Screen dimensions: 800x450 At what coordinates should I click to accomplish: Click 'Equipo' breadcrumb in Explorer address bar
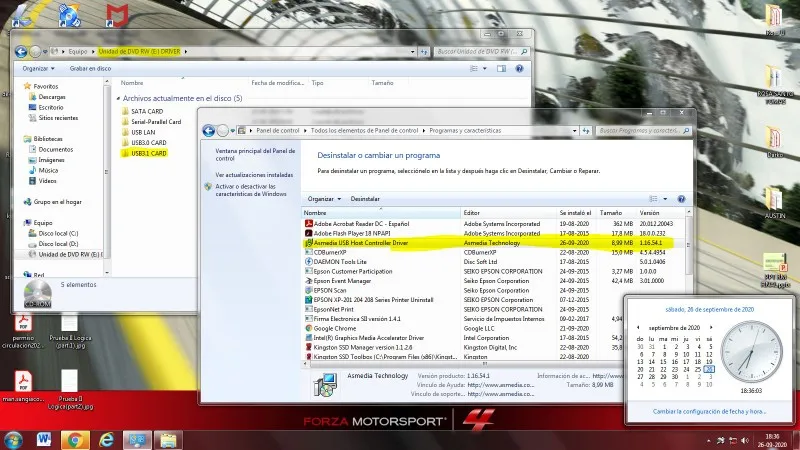tap(78, 52)
